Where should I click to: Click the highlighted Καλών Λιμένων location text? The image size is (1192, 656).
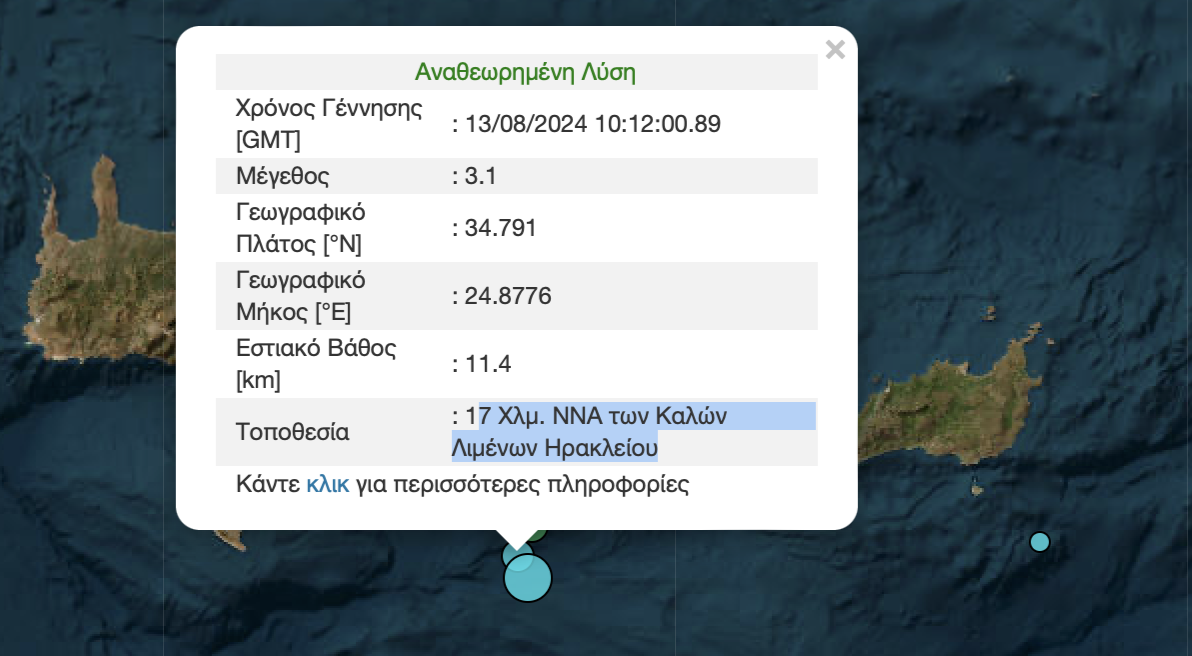[600, 431]
